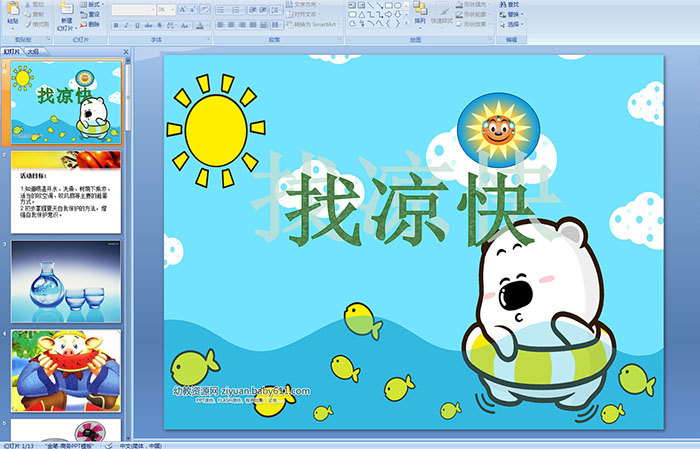The width and height of the screenshot is (700, 449).
Task: Select slide 4 thumbnail with watermelon pig
Action: (x=66, y=370)
